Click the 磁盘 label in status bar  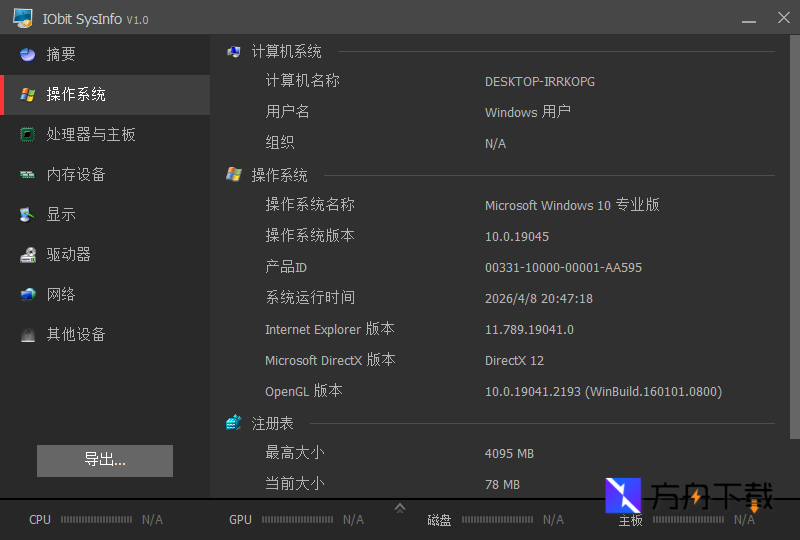click(439, 520)
